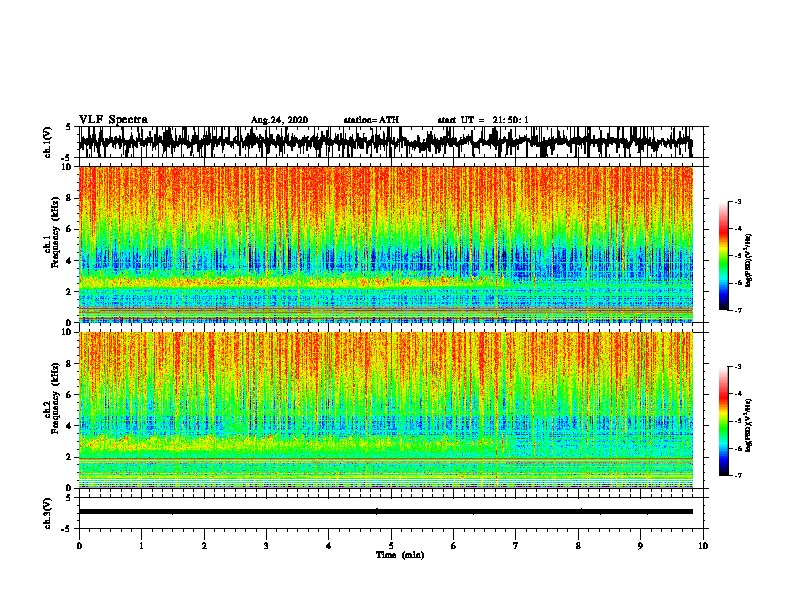Click the "5" volt tick on ch.1(V) axis
Viewport: 792px width, 612px height.
[x=68, y=127]
